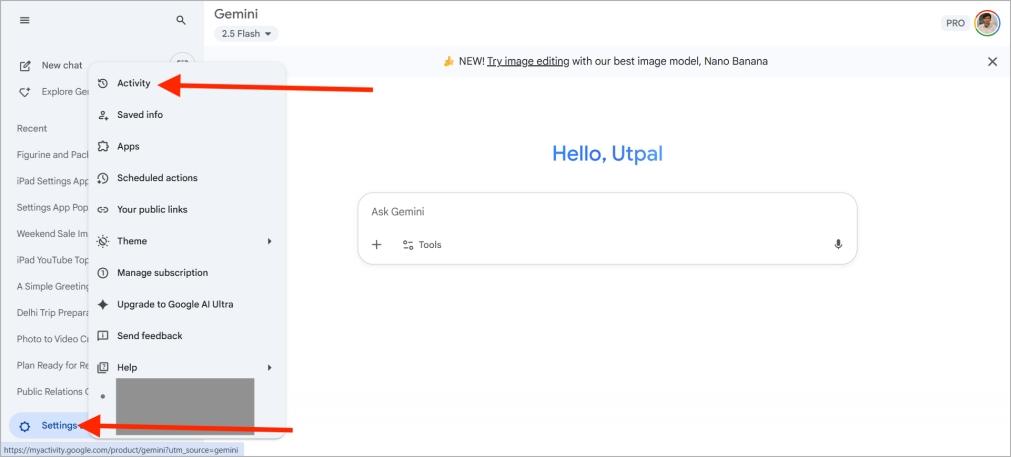The image size is (1011, 457).
Task: Dismiss the Nano Banana banner
Action: [992, 61]
